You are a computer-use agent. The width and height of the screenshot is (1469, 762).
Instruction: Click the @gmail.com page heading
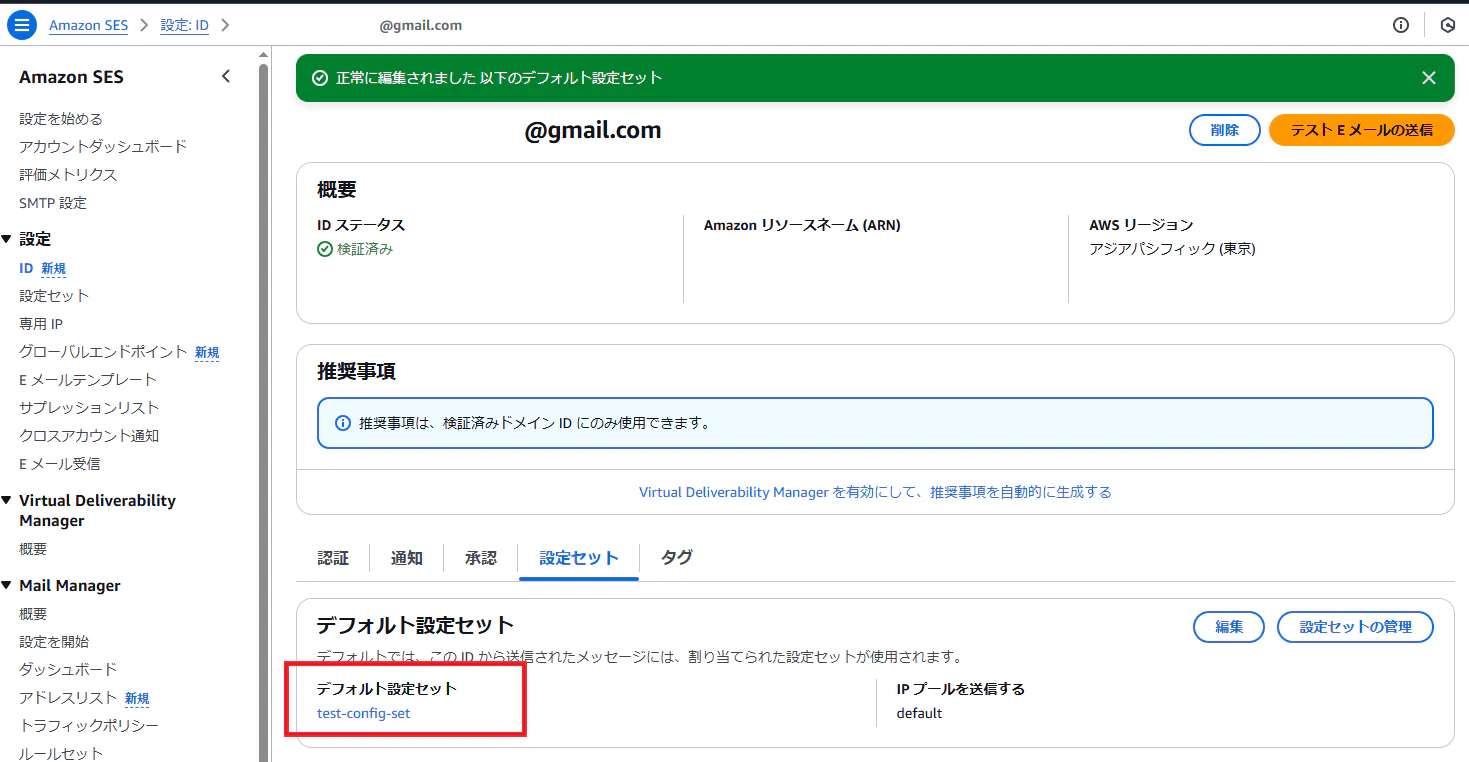[593, 131]
